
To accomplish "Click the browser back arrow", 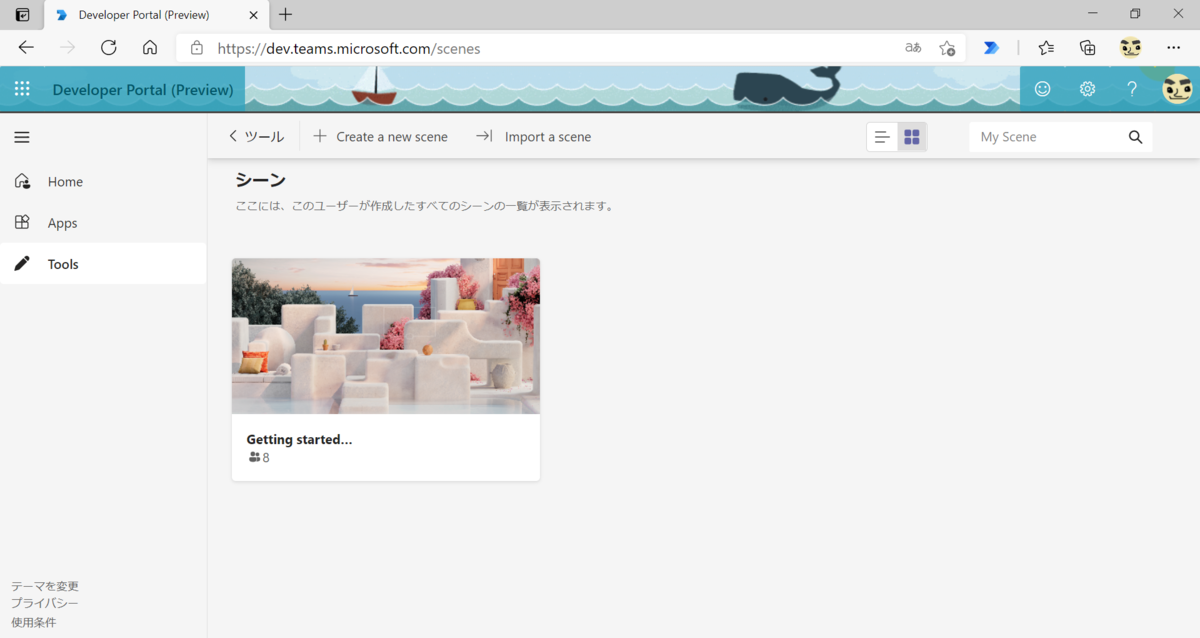I will tap(26, 47).
